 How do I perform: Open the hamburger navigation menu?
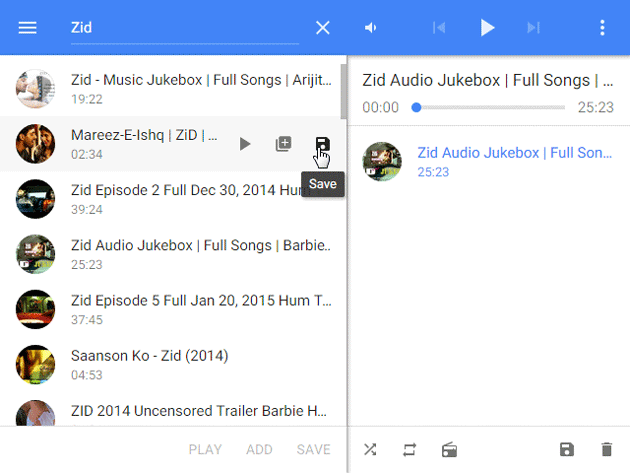pyautogui.click(x=27, y=28)
